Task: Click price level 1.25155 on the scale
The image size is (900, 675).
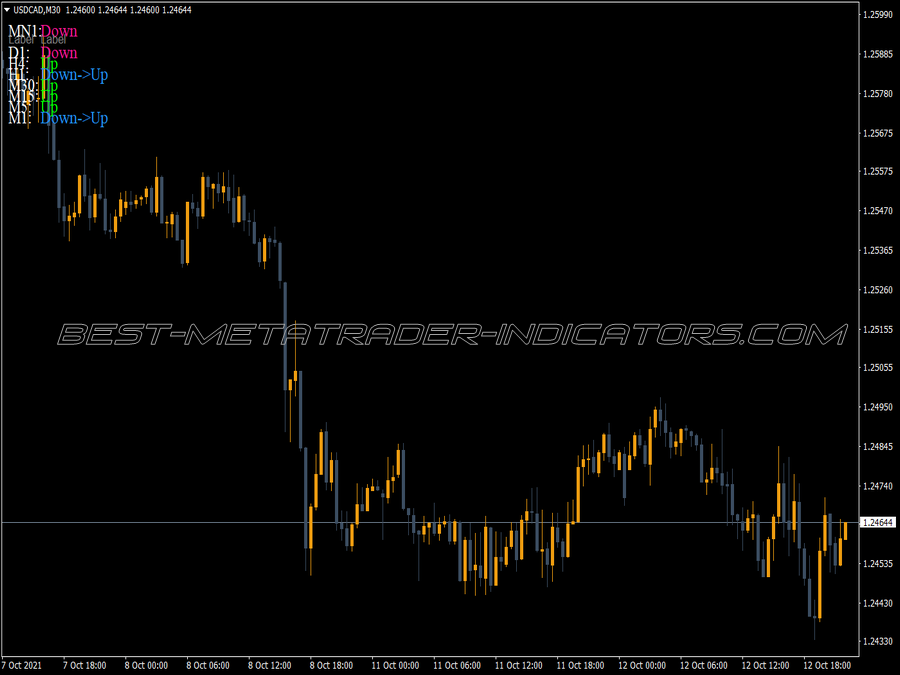Action: click(x=878, y=329)
